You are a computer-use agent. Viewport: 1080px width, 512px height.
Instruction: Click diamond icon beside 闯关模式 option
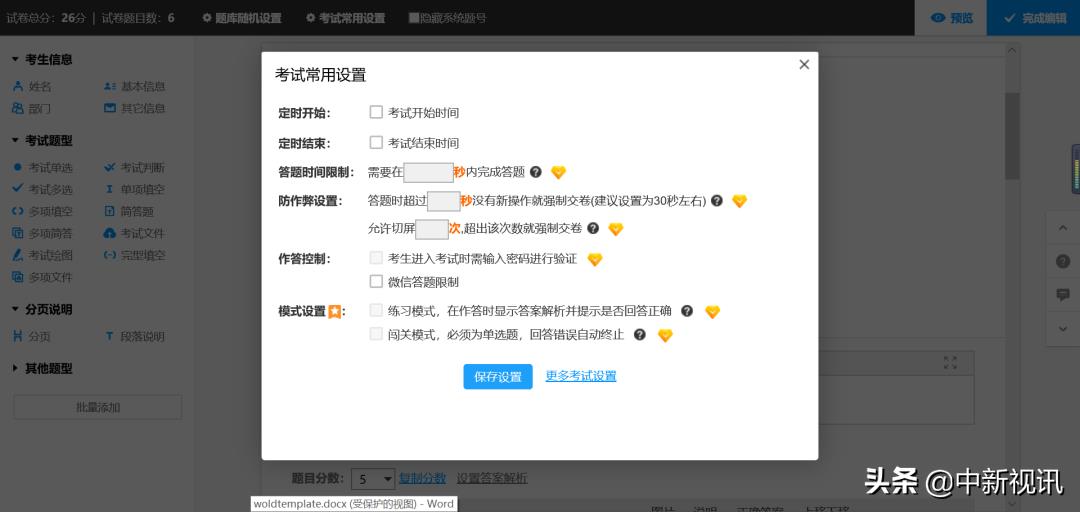click(665, 335)
